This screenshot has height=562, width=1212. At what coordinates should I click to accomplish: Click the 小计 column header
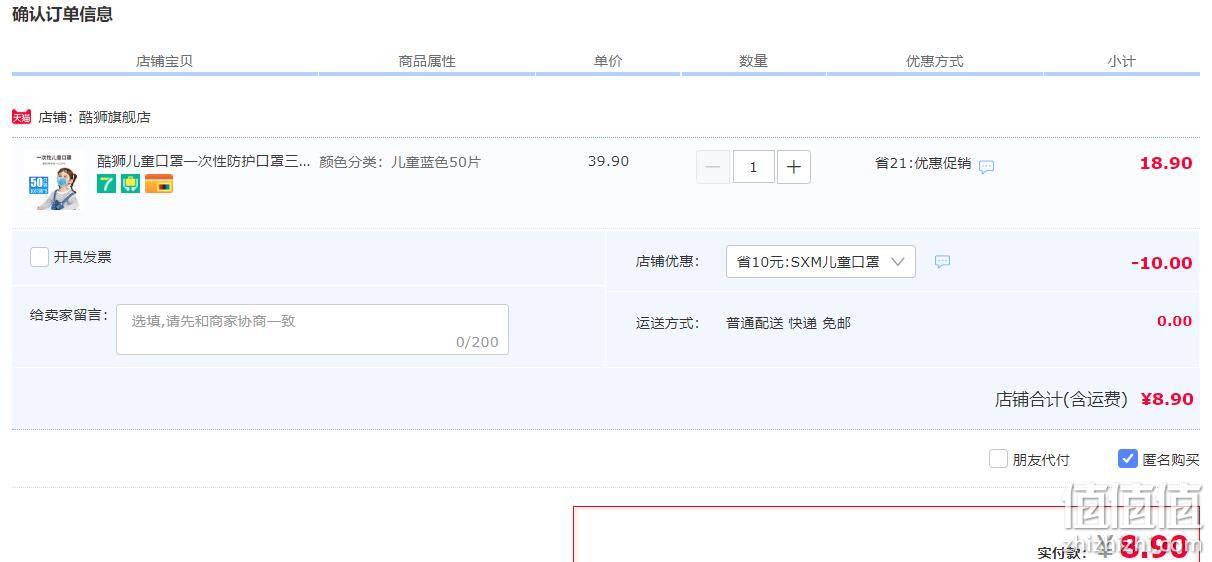(x=1121, y=61)
